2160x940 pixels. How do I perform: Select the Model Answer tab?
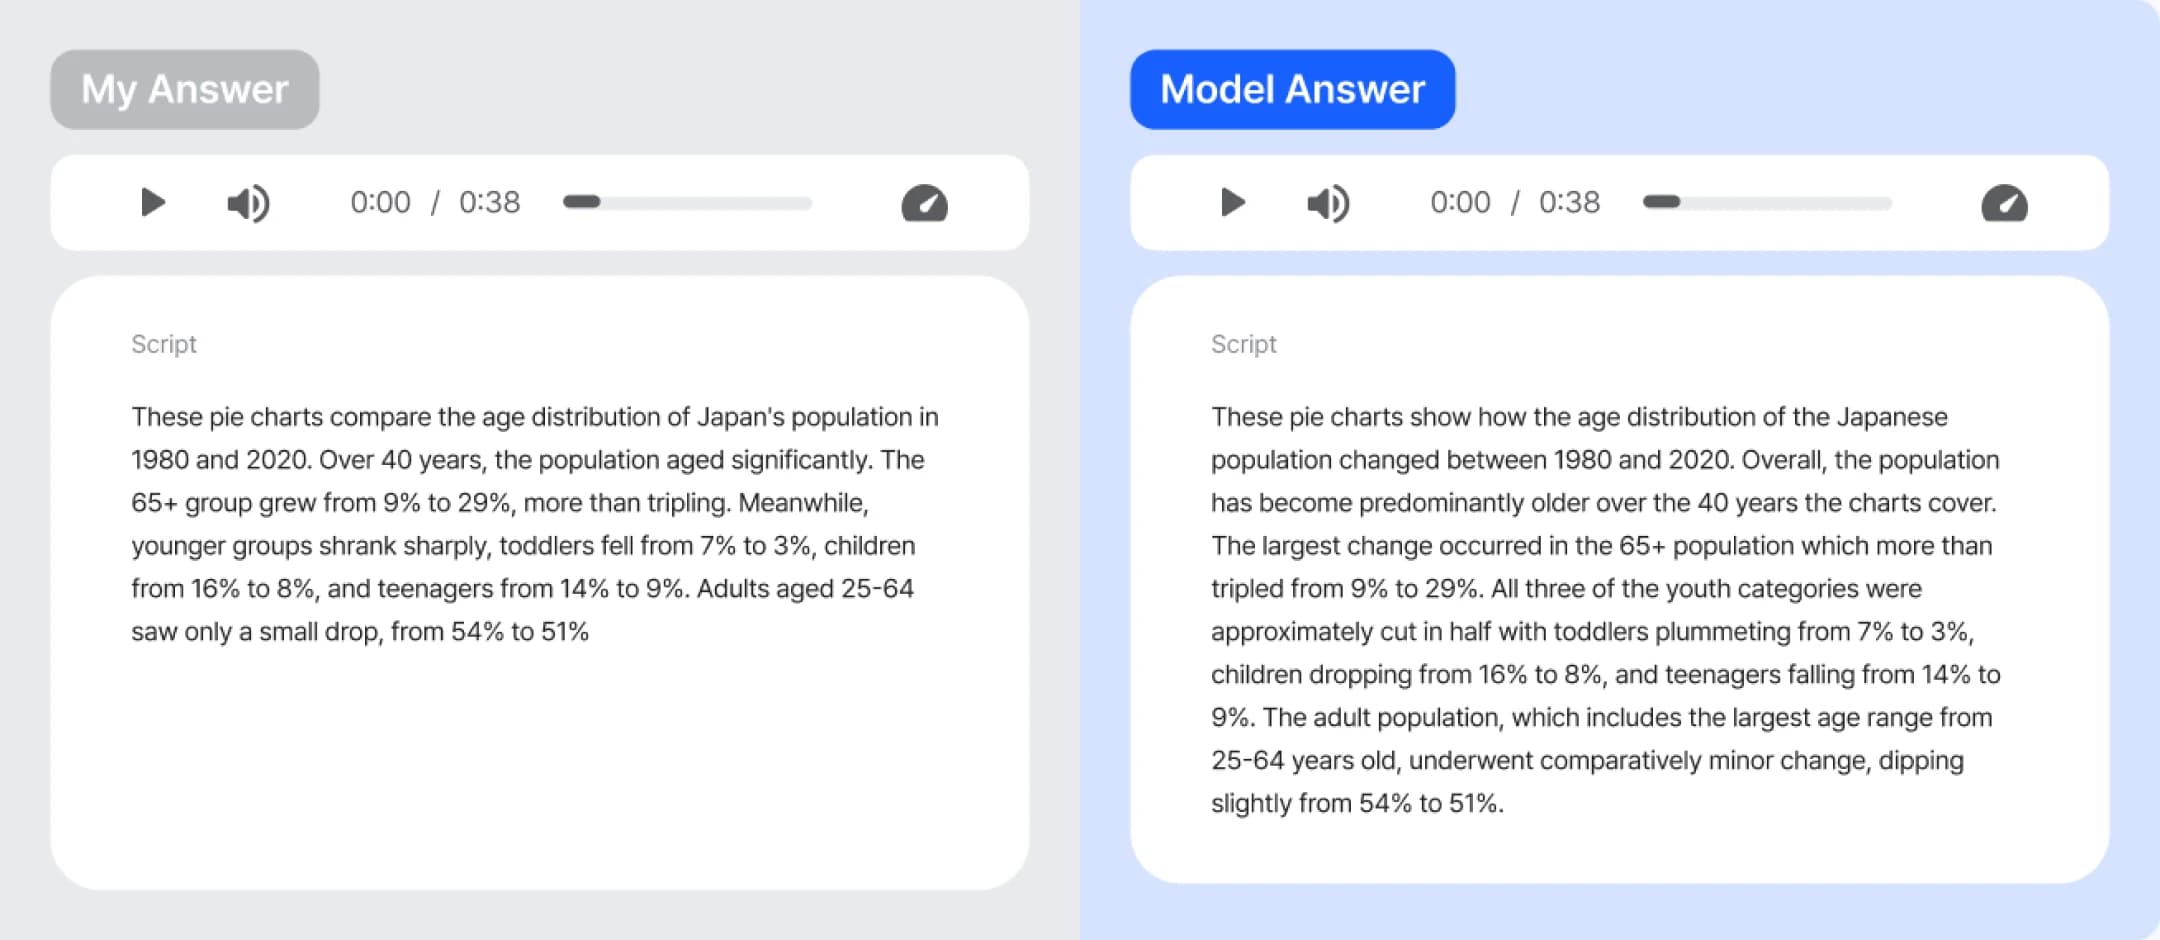1292,89
